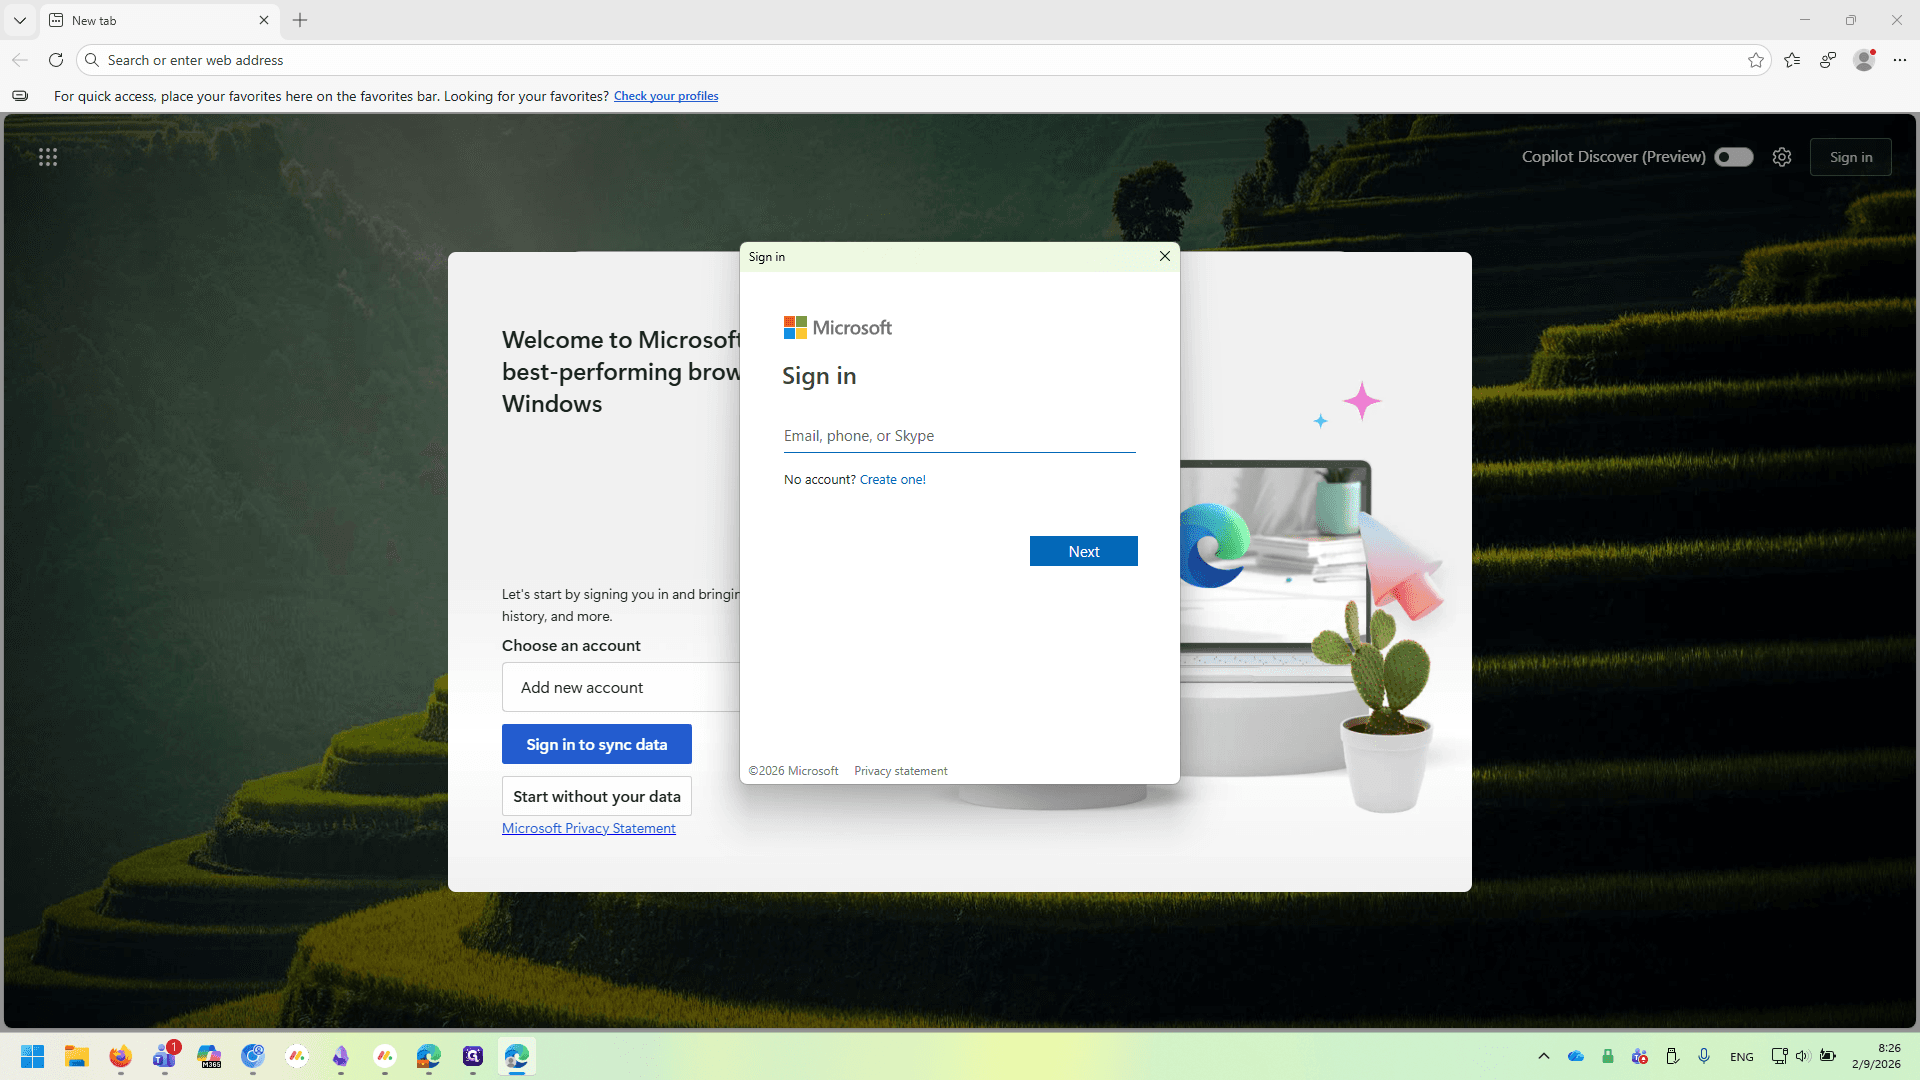
Task: Click the Check your profiles link
Action: coord(666,96)
